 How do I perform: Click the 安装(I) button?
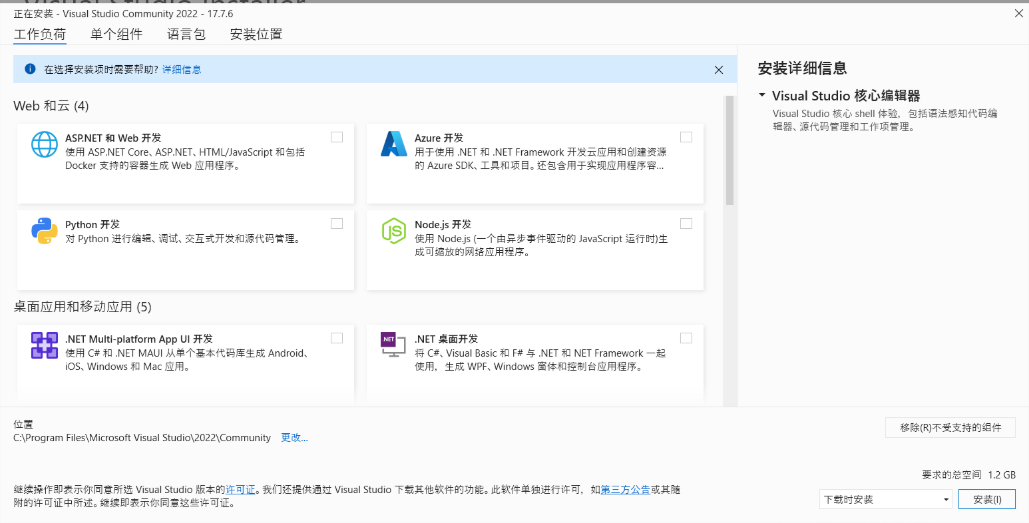[x=987, y=499]
